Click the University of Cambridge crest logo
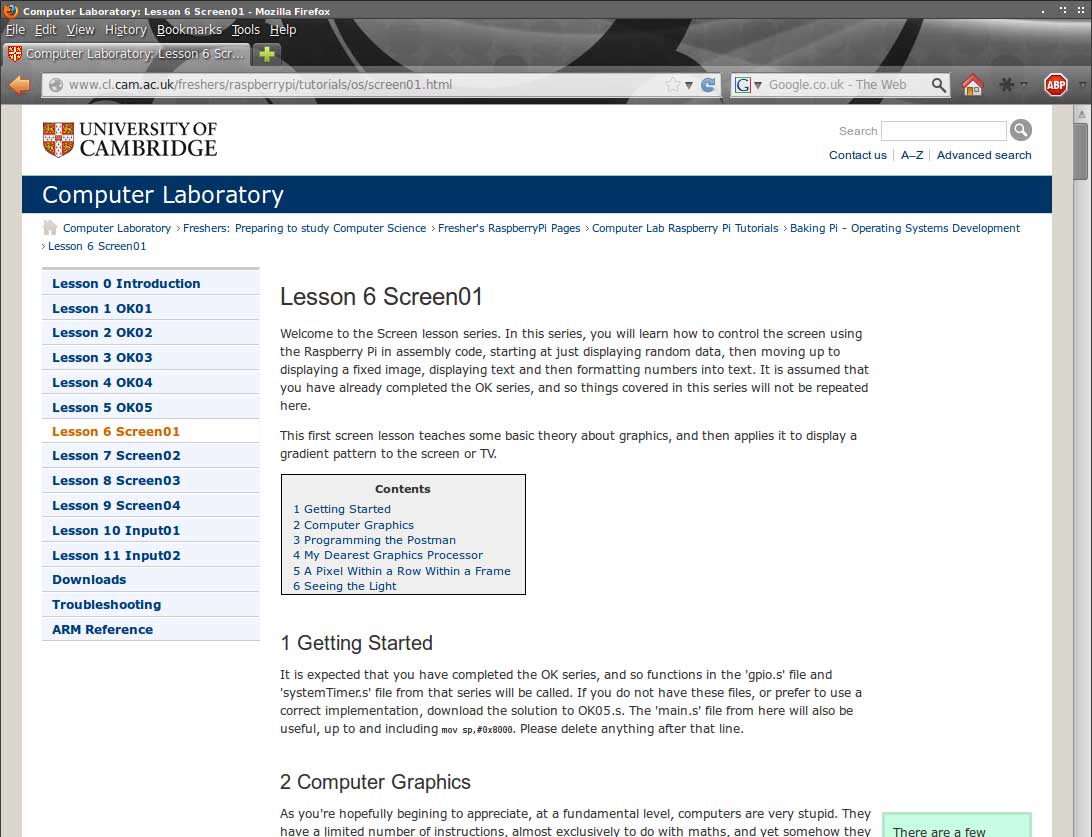 click(58, 139)
